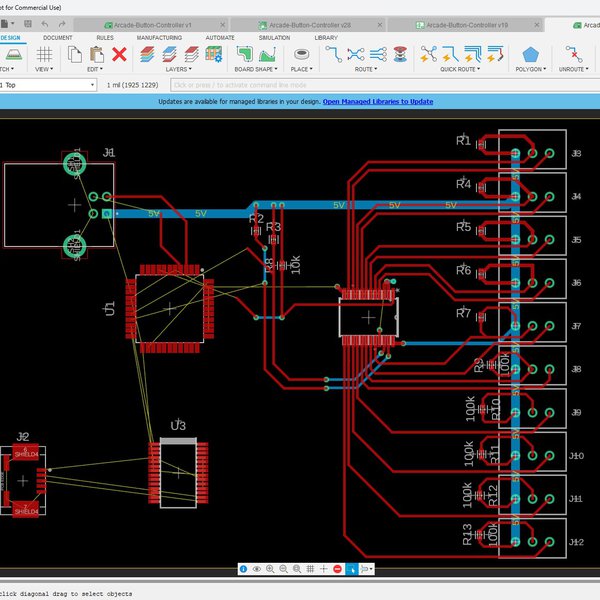
Task: Select the Quick Route airwire tool
Action: point(429,54)
